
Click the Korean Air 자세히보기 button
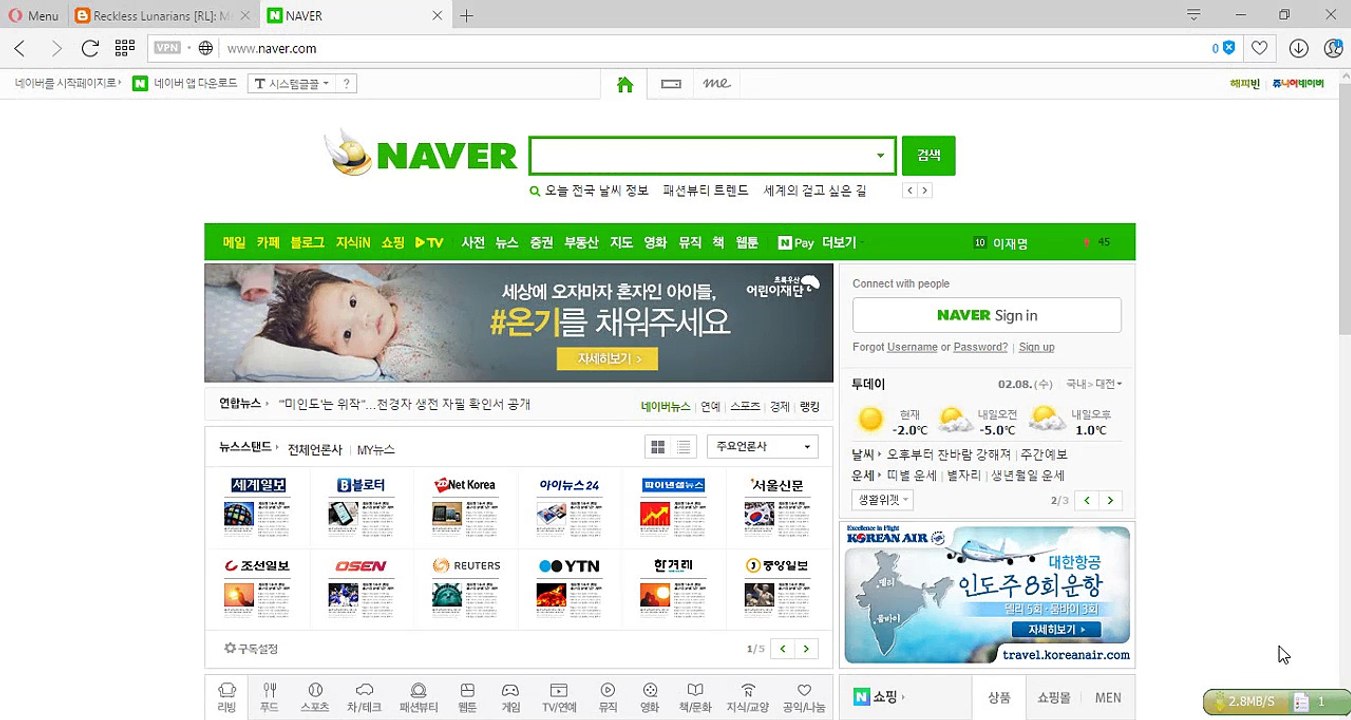1056,630
